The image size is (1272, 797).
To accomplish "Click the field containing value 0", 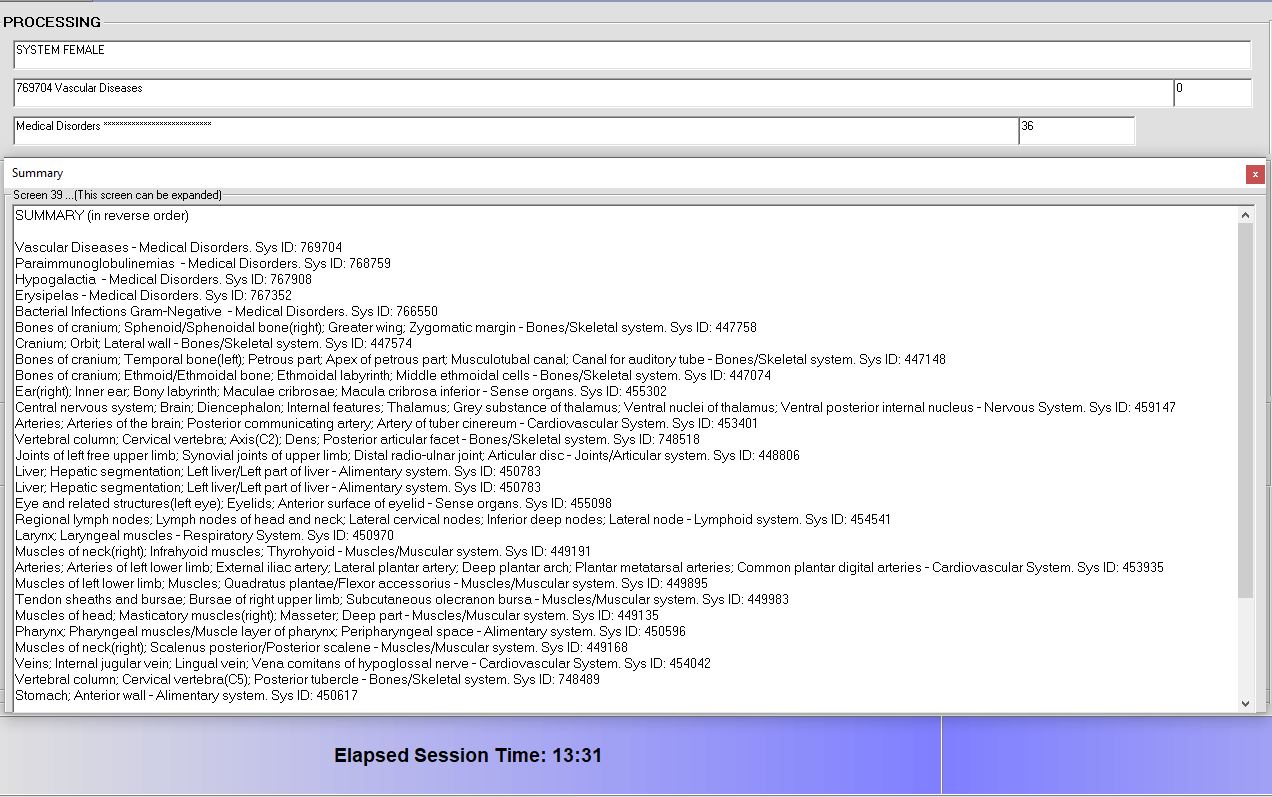I will pyautogui.click(x=1211, y=92).
